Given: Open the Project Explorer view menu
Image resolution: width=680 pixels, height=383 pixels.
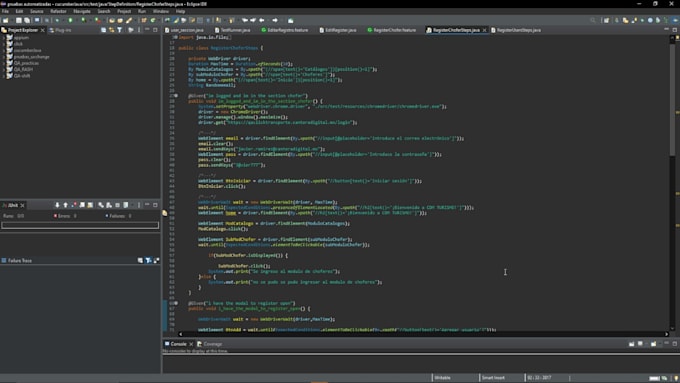Looking at the screenshot, I should tap(139, 30).
